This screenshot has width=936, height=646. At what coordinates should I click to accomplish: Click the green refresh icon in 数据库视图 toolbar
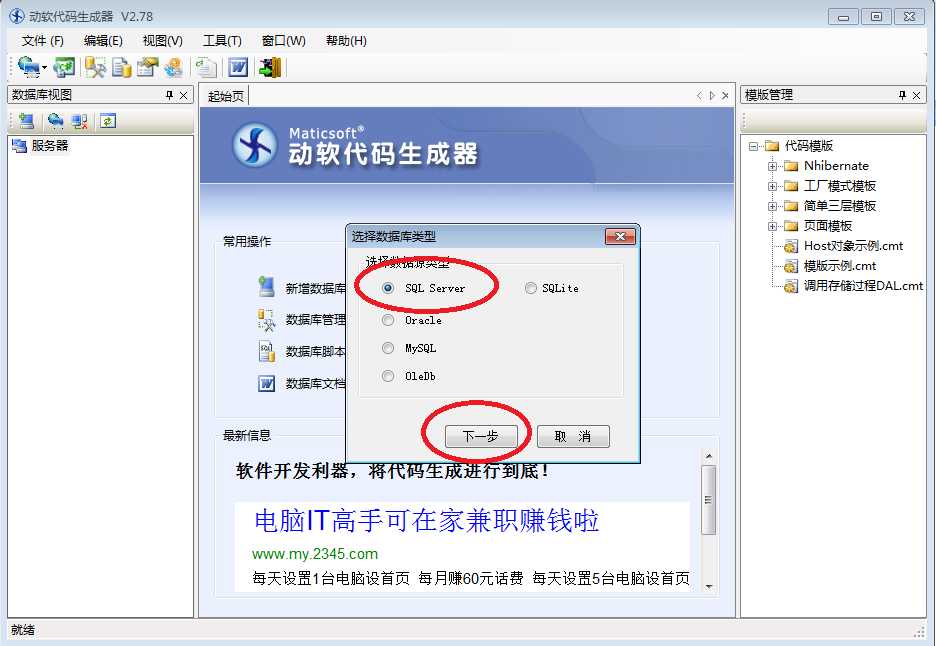(x=107, y=121)
